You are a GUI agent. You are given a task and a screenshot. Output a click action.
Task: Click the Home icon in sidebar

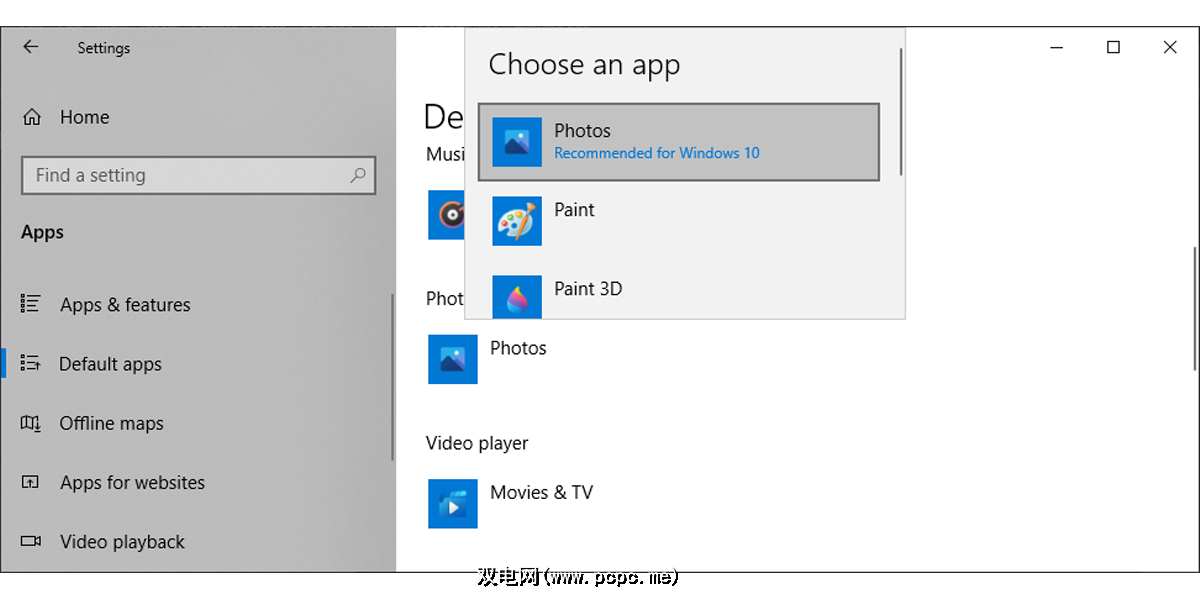click(x=32, y=117)
